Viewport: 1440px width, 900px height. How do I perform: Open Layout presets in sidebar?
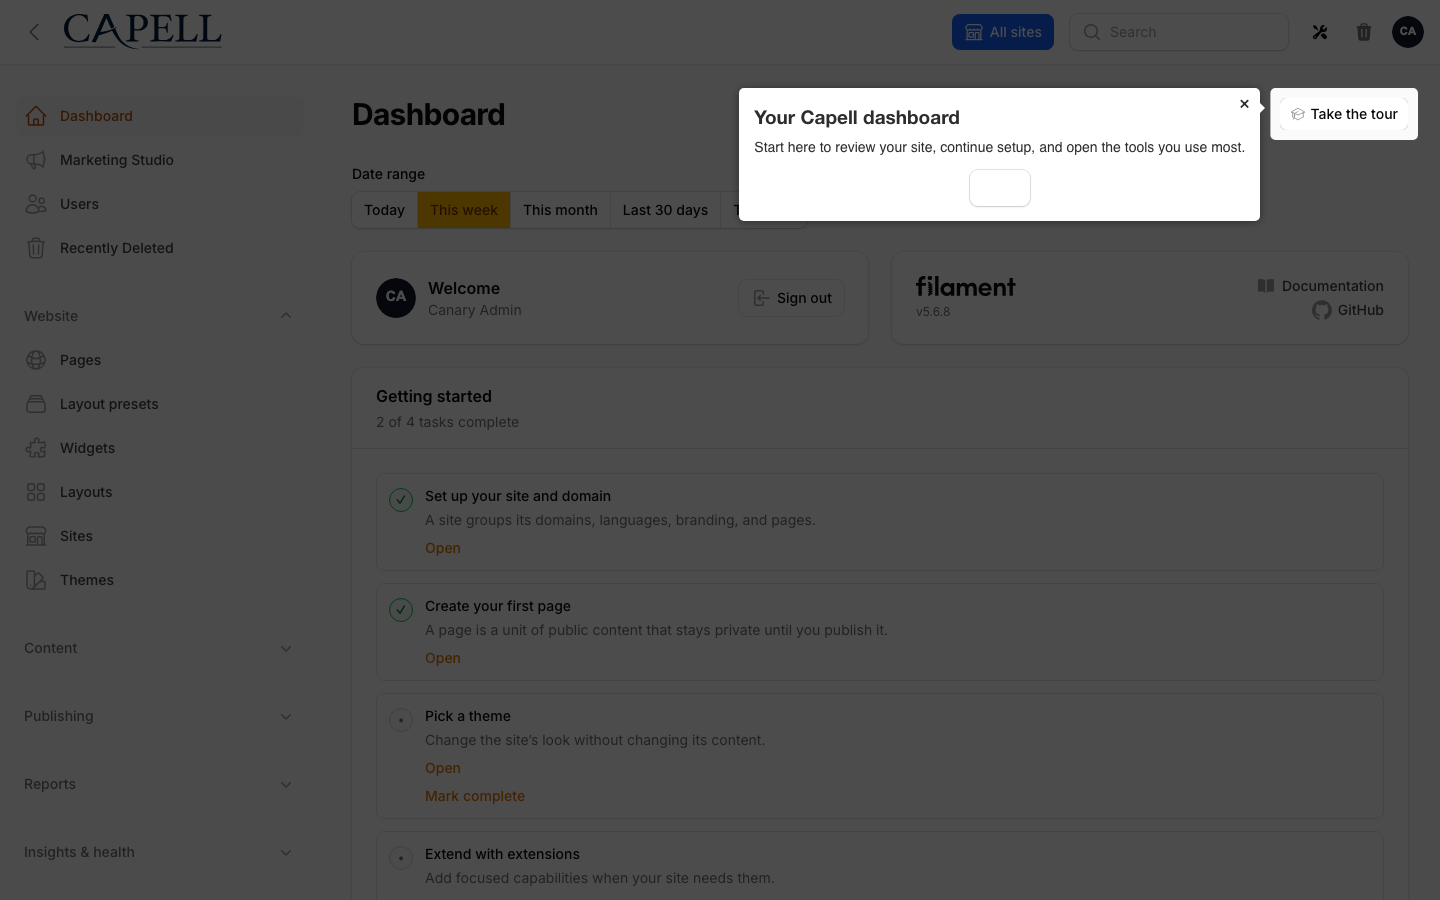click(x=162, y=404)
